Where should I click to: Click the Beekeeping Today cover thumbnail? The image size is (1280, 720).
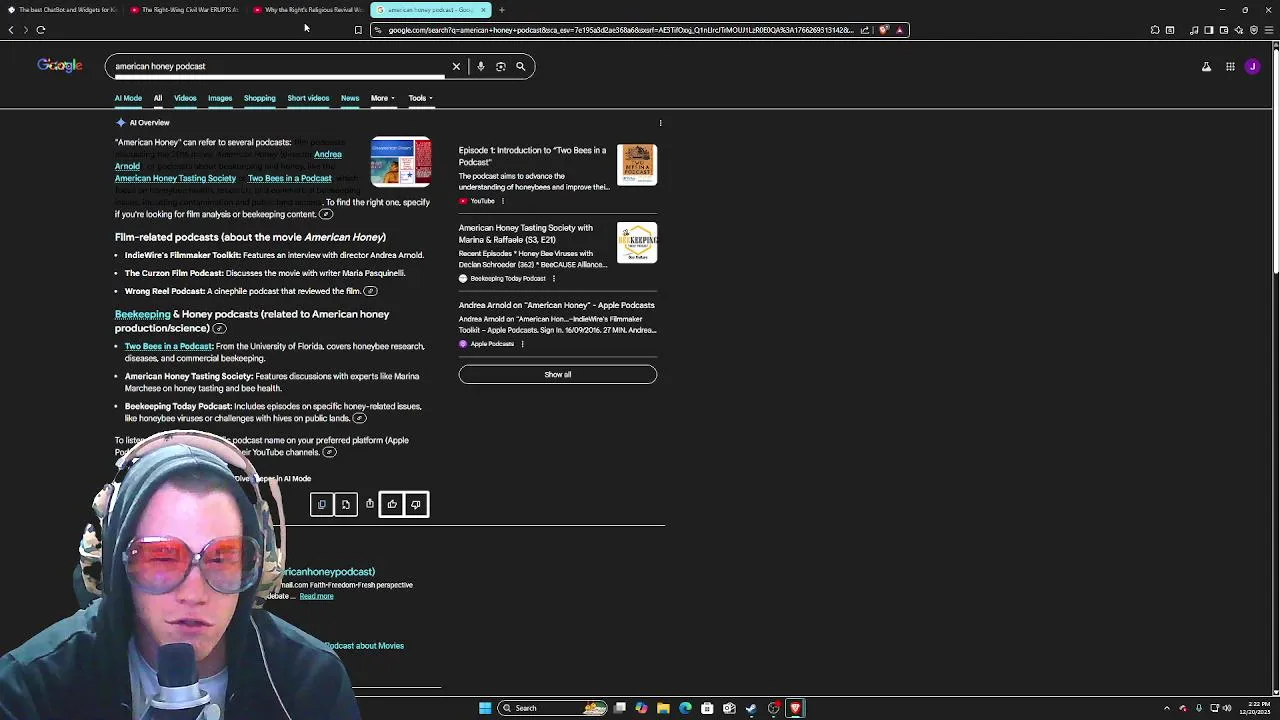coord(637,242)
